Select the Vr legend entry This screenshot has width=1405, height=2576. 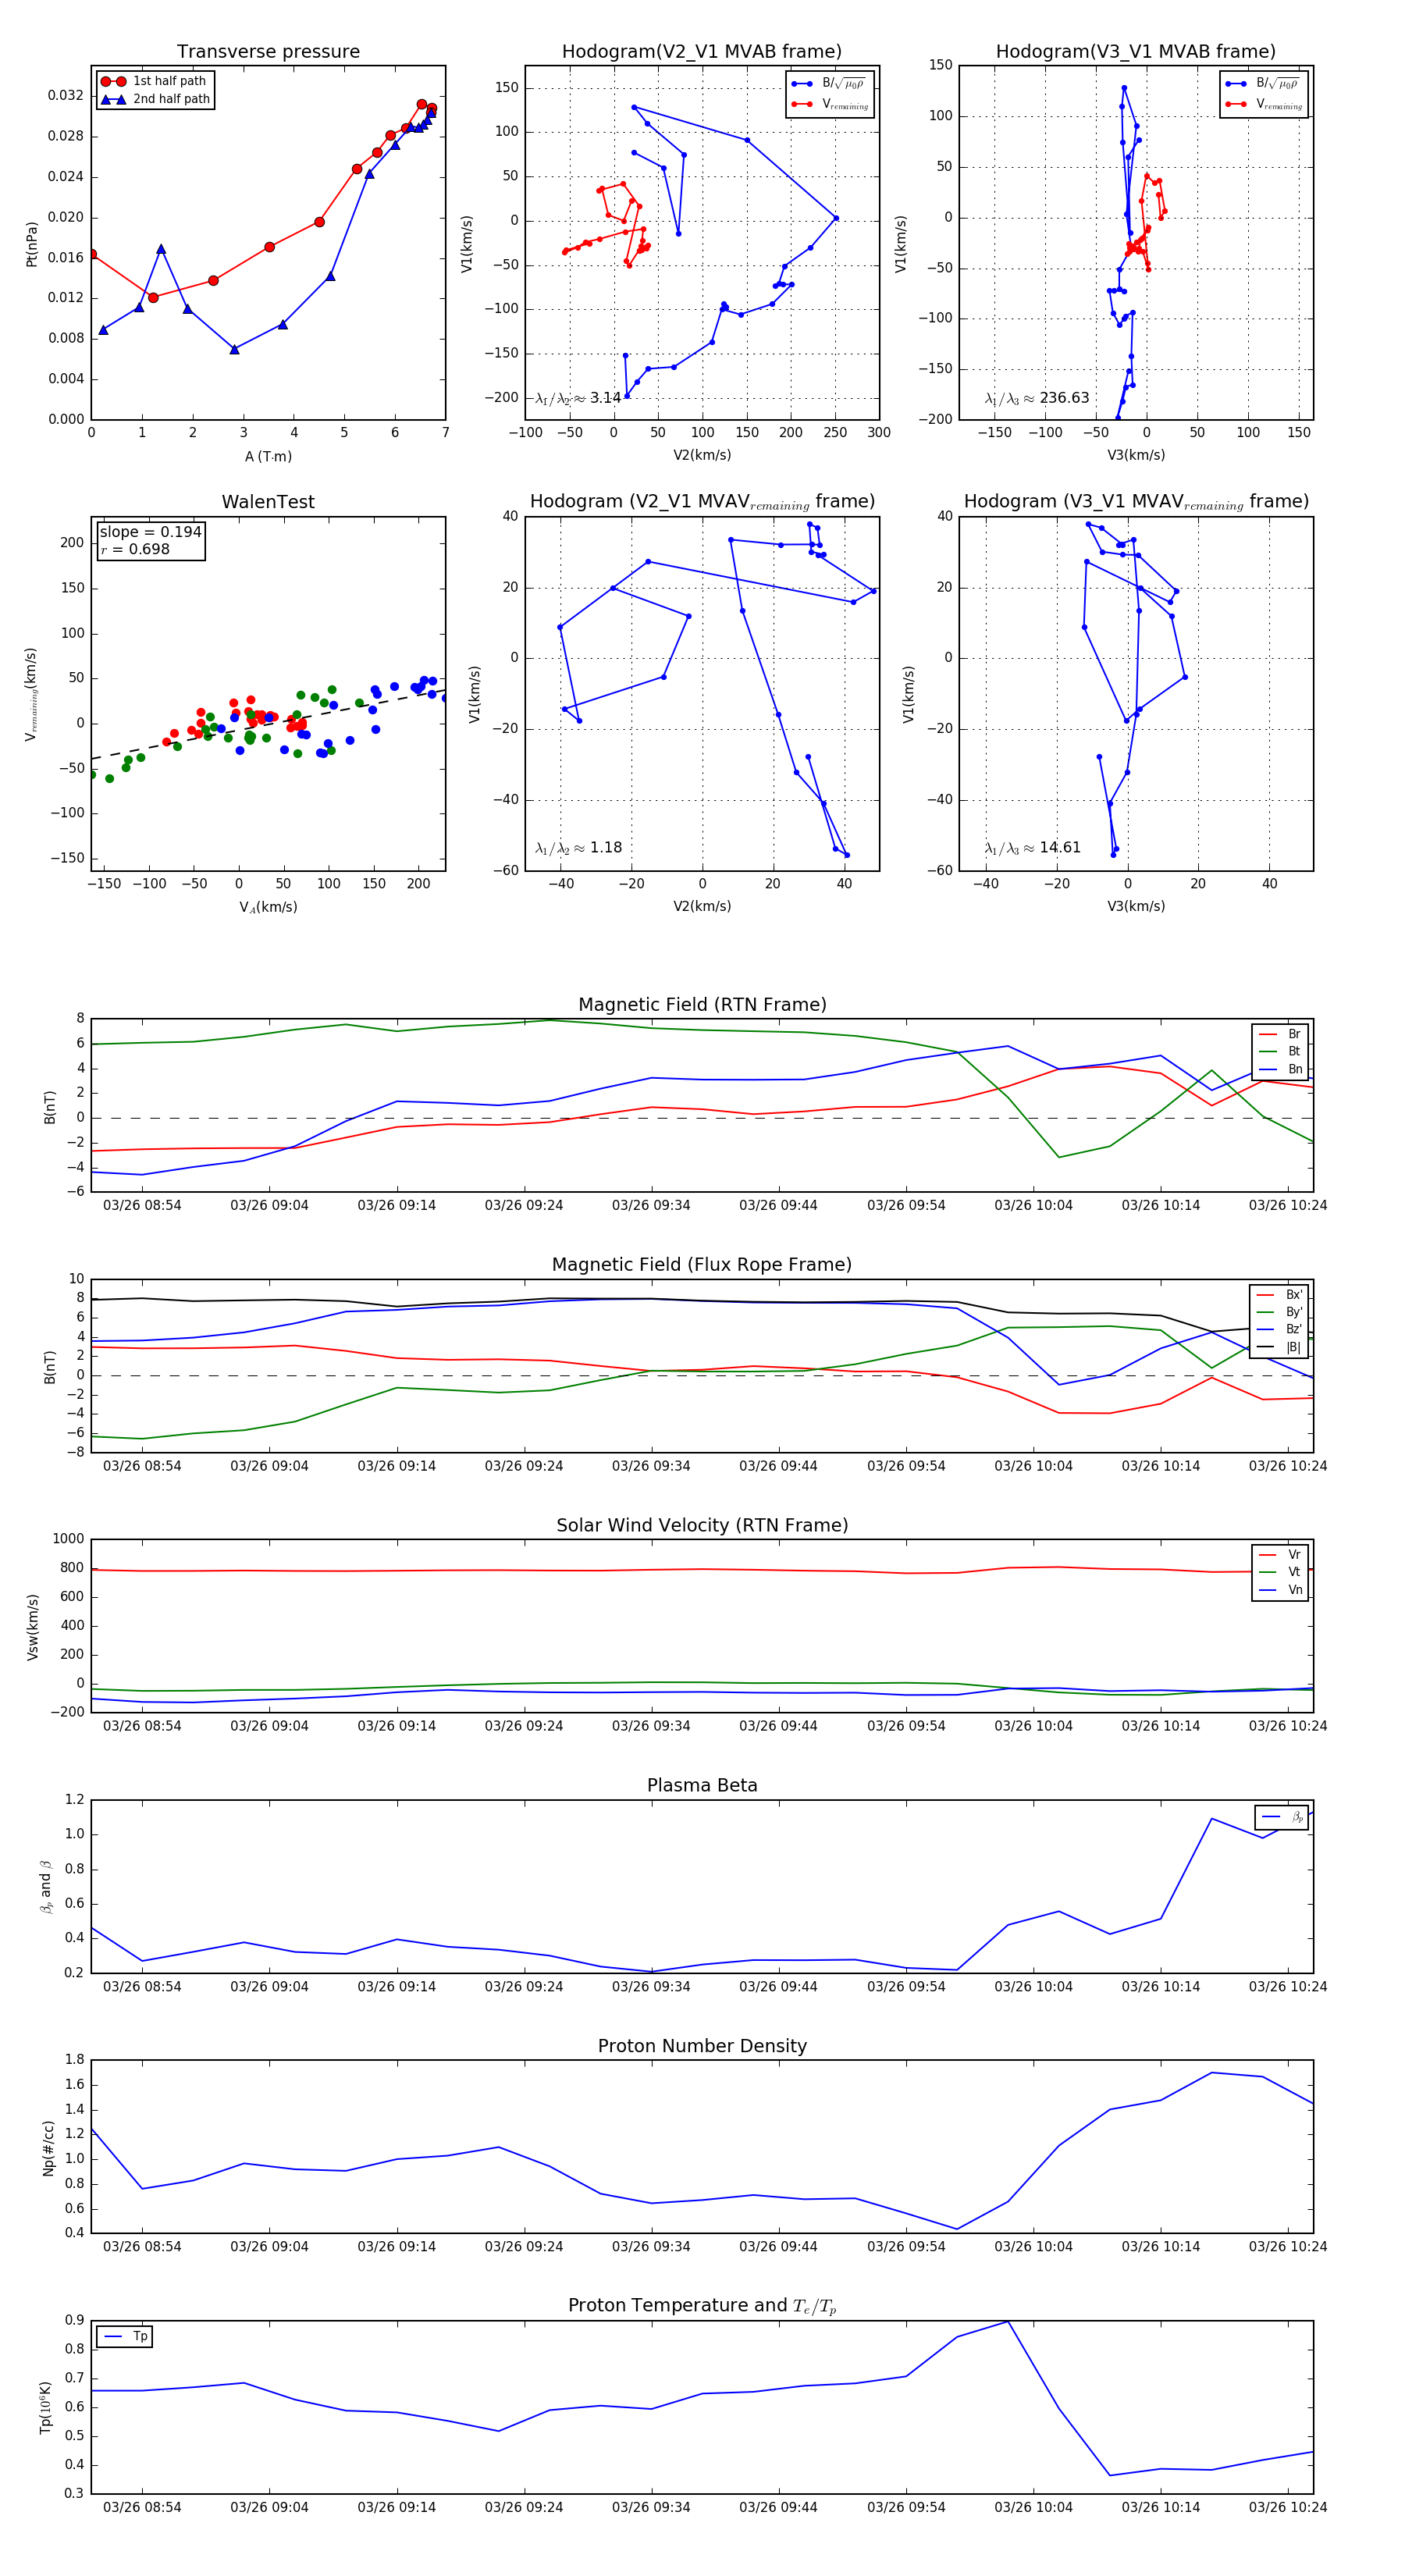(1280, 1555)
